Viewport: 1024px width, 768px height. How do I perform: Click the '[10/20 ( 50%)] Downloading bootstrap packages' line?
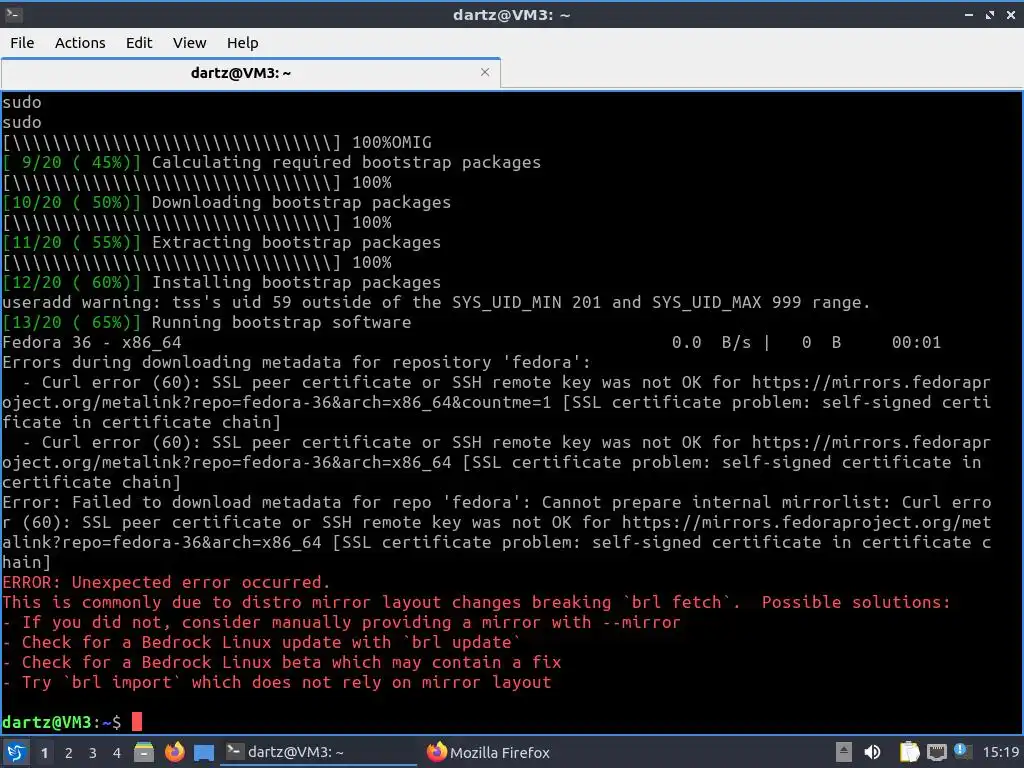[x=227, y=202]
